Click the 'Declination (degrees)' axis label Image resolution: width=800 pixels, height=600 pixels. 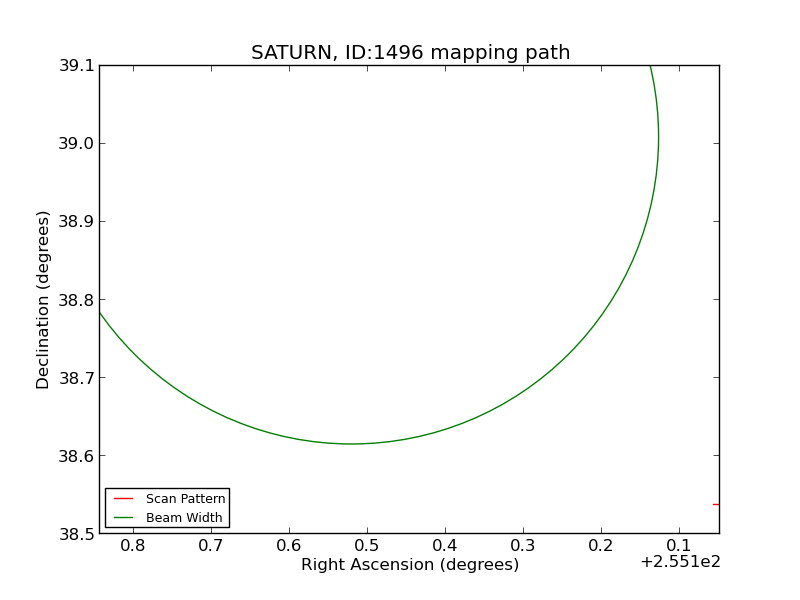pyautogui.click(x=43, y=300)
